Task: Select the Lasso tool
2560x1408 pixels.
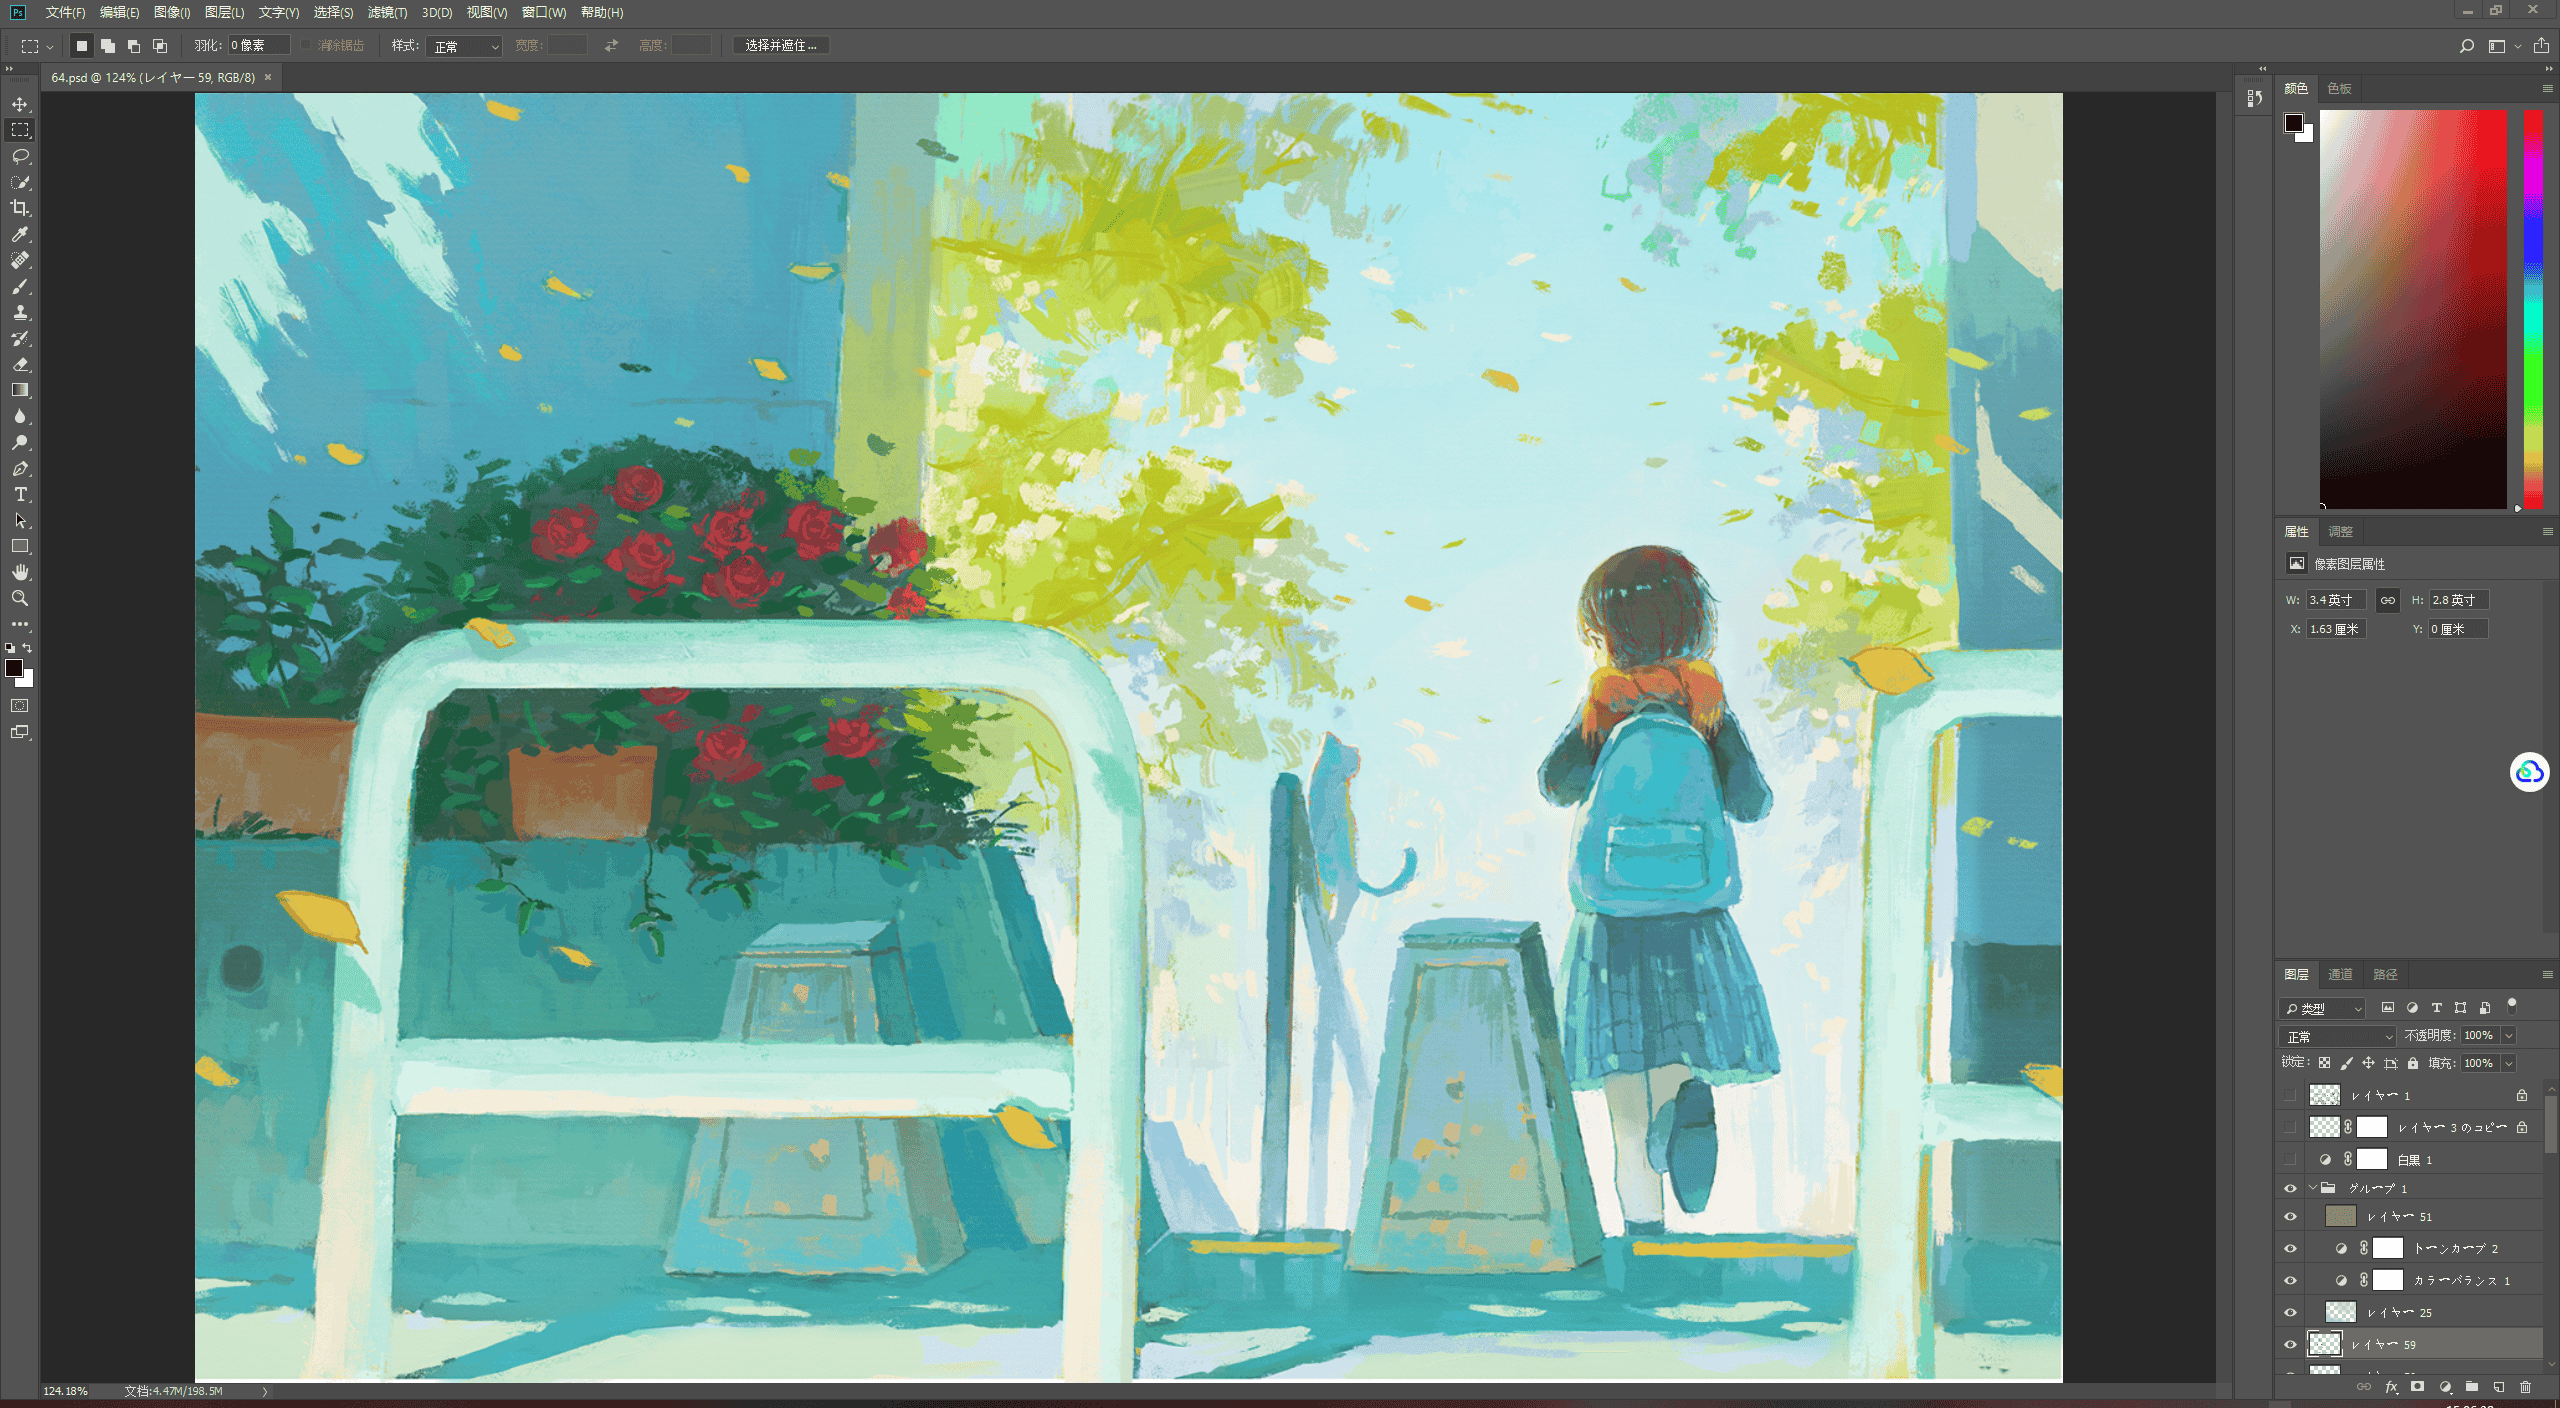Action: (x=20, y=156)
